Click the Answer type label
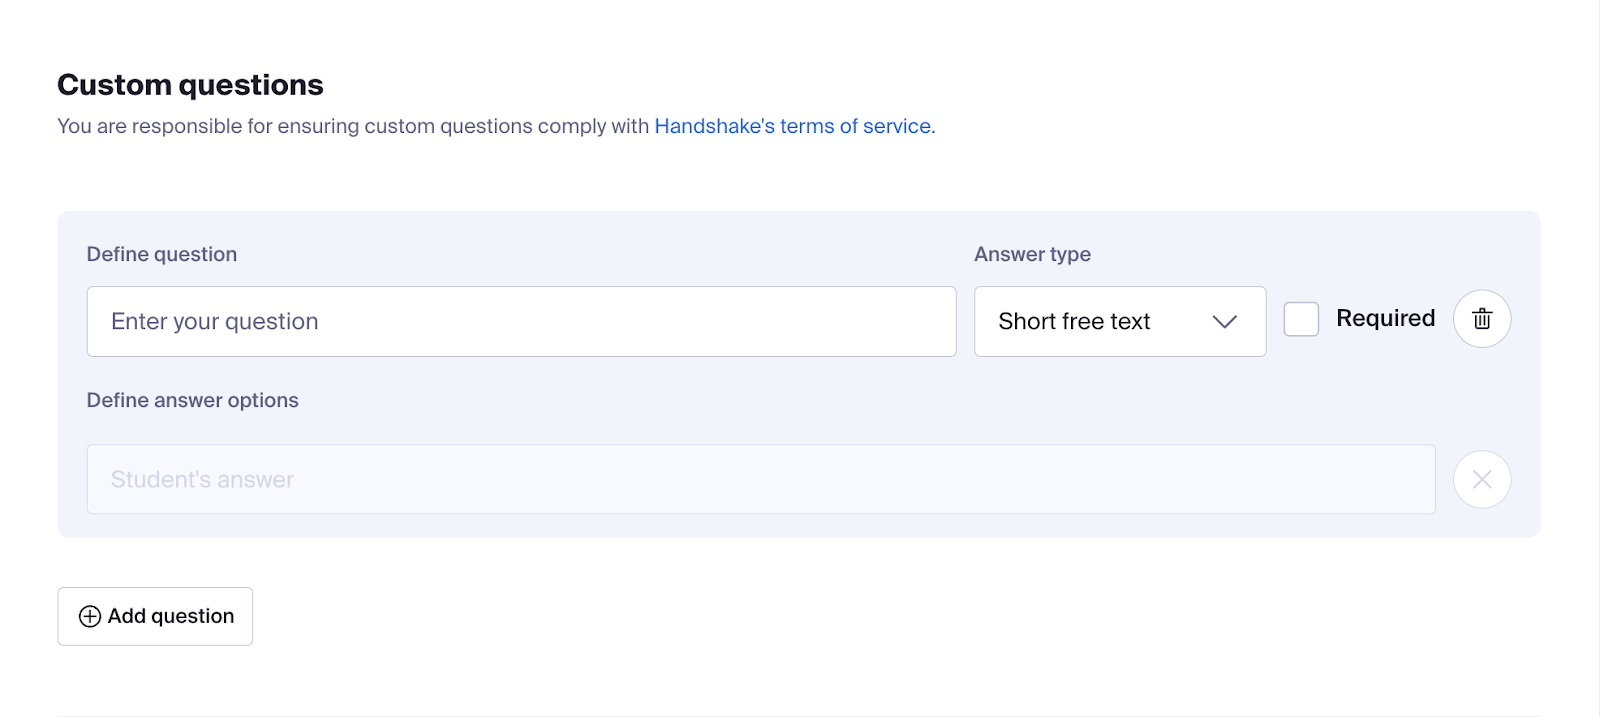Image resolution: width=1600 pixels, height=717 pixels. [x=1032, y=254]
